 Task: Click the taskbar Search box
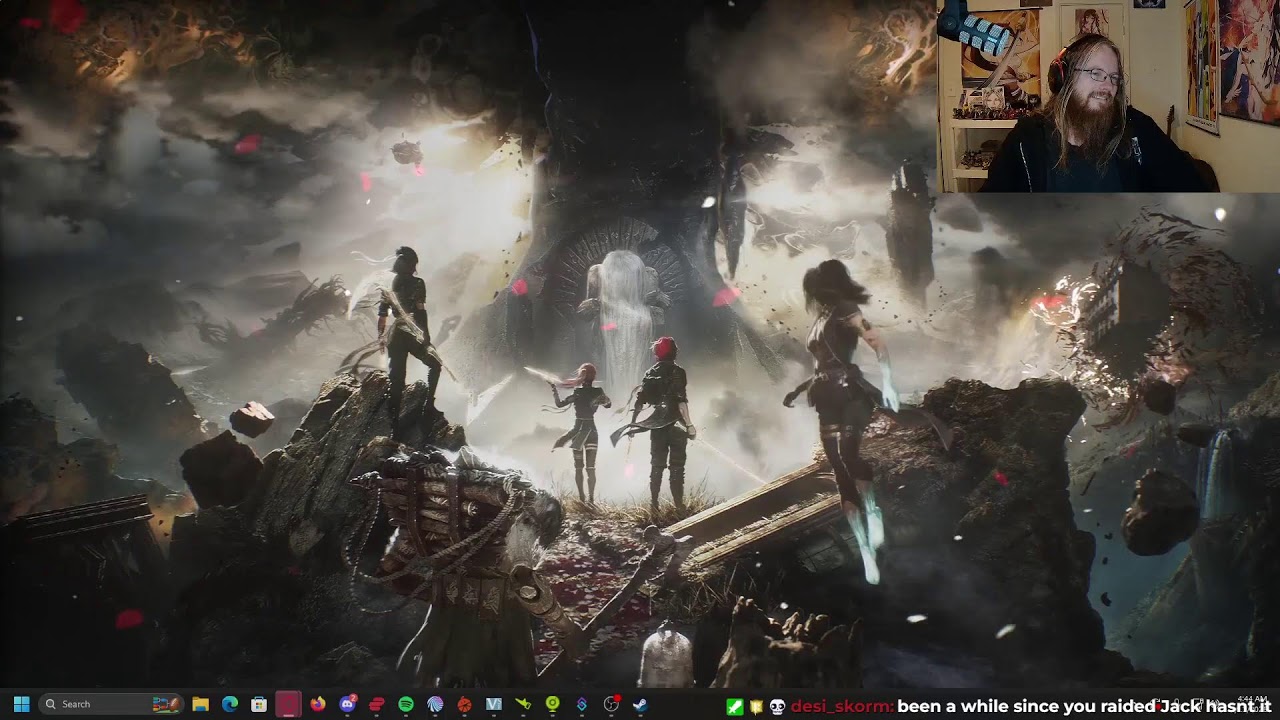(110, 704)
